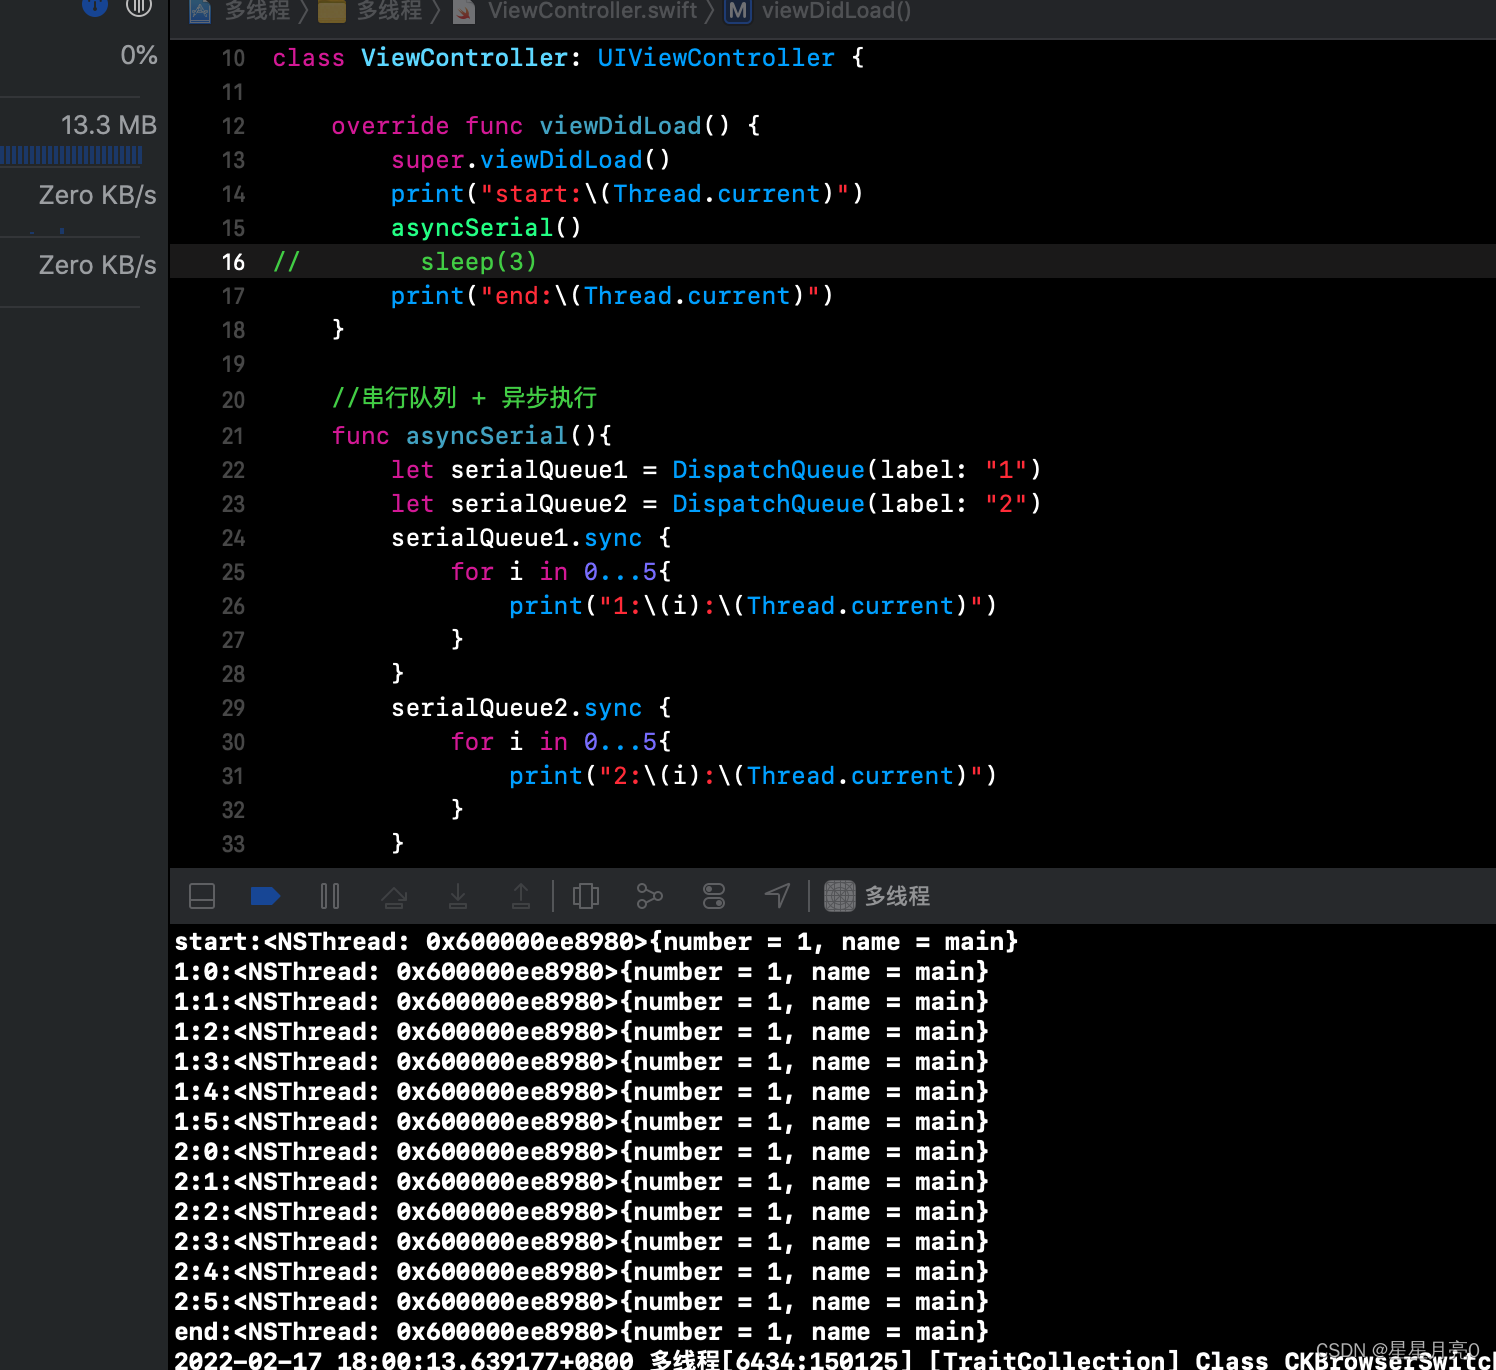This screenshot has width=1496, height=1370.
Task: Click the comment //串行队列 + 异步执行
Action: click(x=464, y=398)
